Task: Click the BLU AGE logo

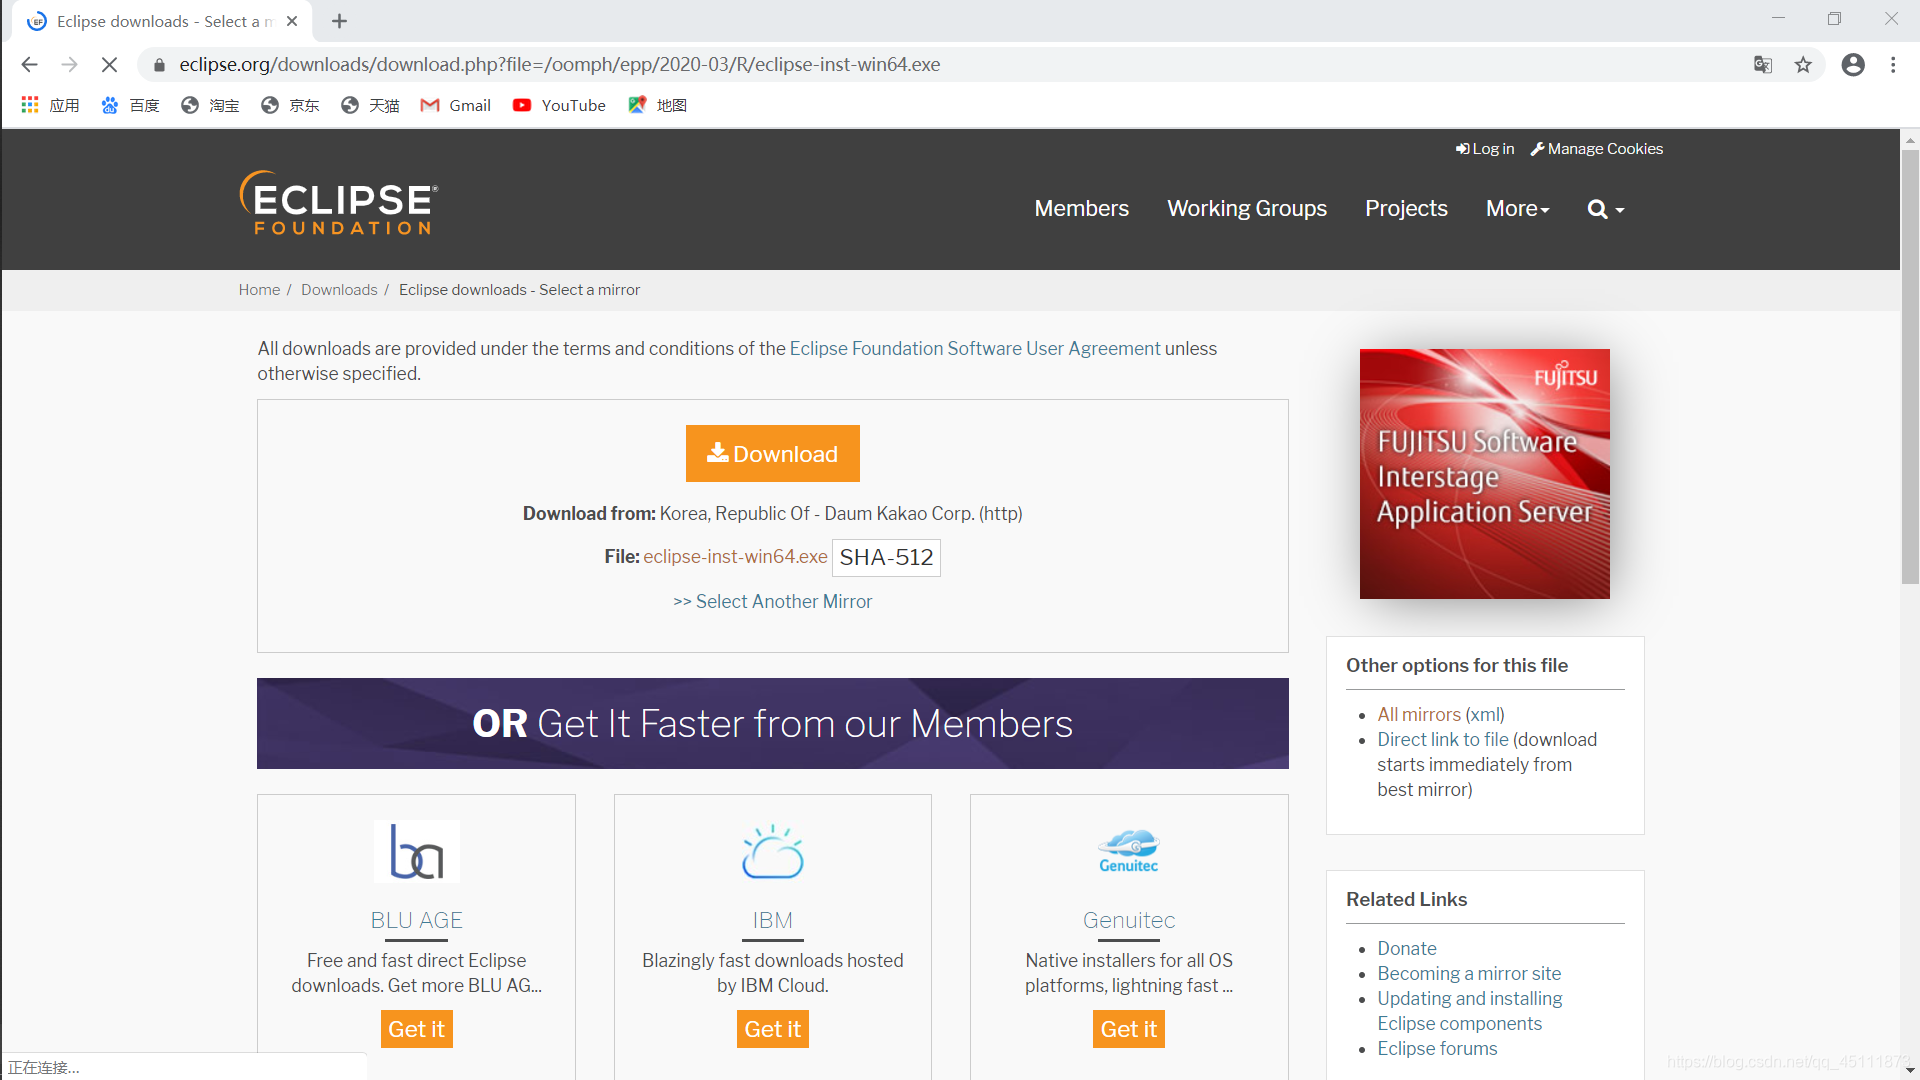Action: tap(416, 851)
